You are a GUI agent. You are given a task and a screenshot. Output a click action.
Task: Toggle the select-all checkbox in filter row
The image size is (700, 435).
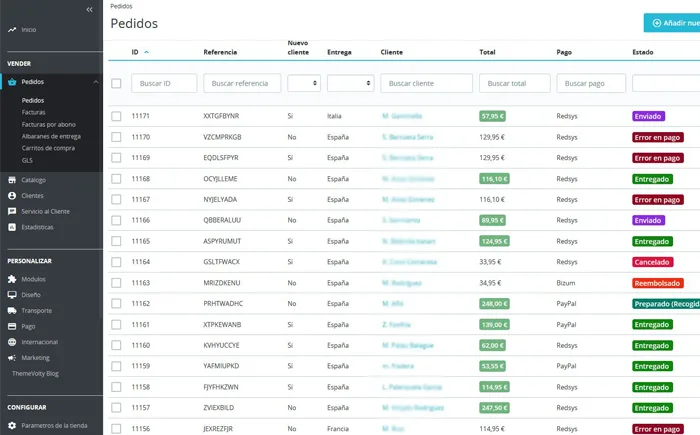pyautogui.click(x=117, y=83)
